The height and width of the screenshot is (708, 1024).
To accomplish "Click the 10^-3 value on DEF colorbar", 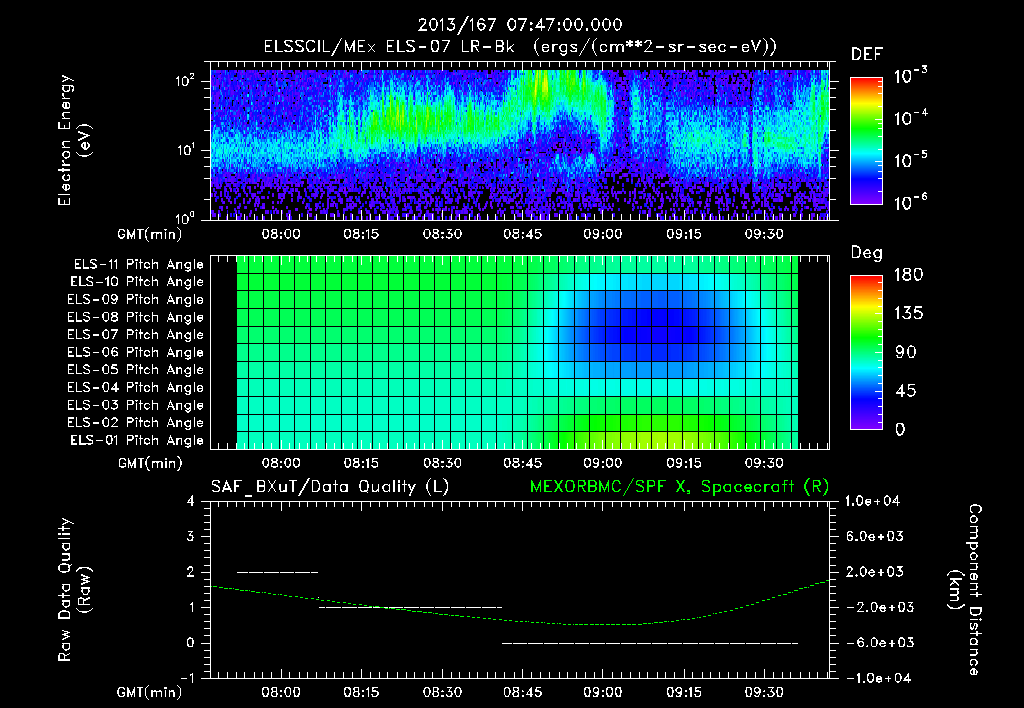I will [910, 76].
